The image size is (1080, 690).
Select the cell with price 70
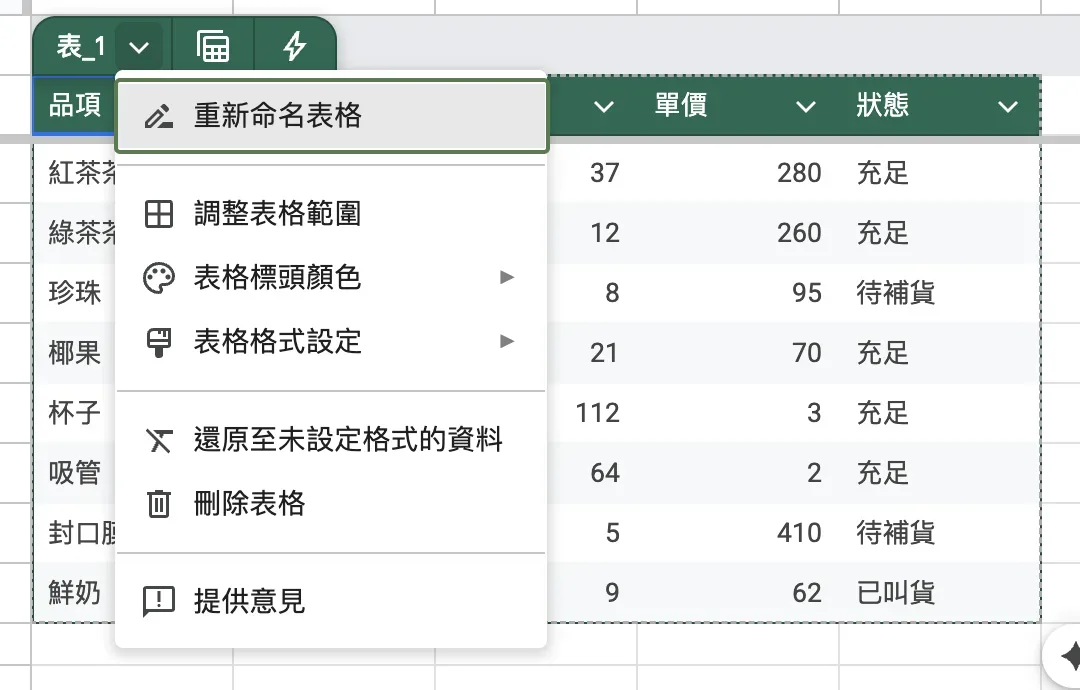(x=738, y=353)
